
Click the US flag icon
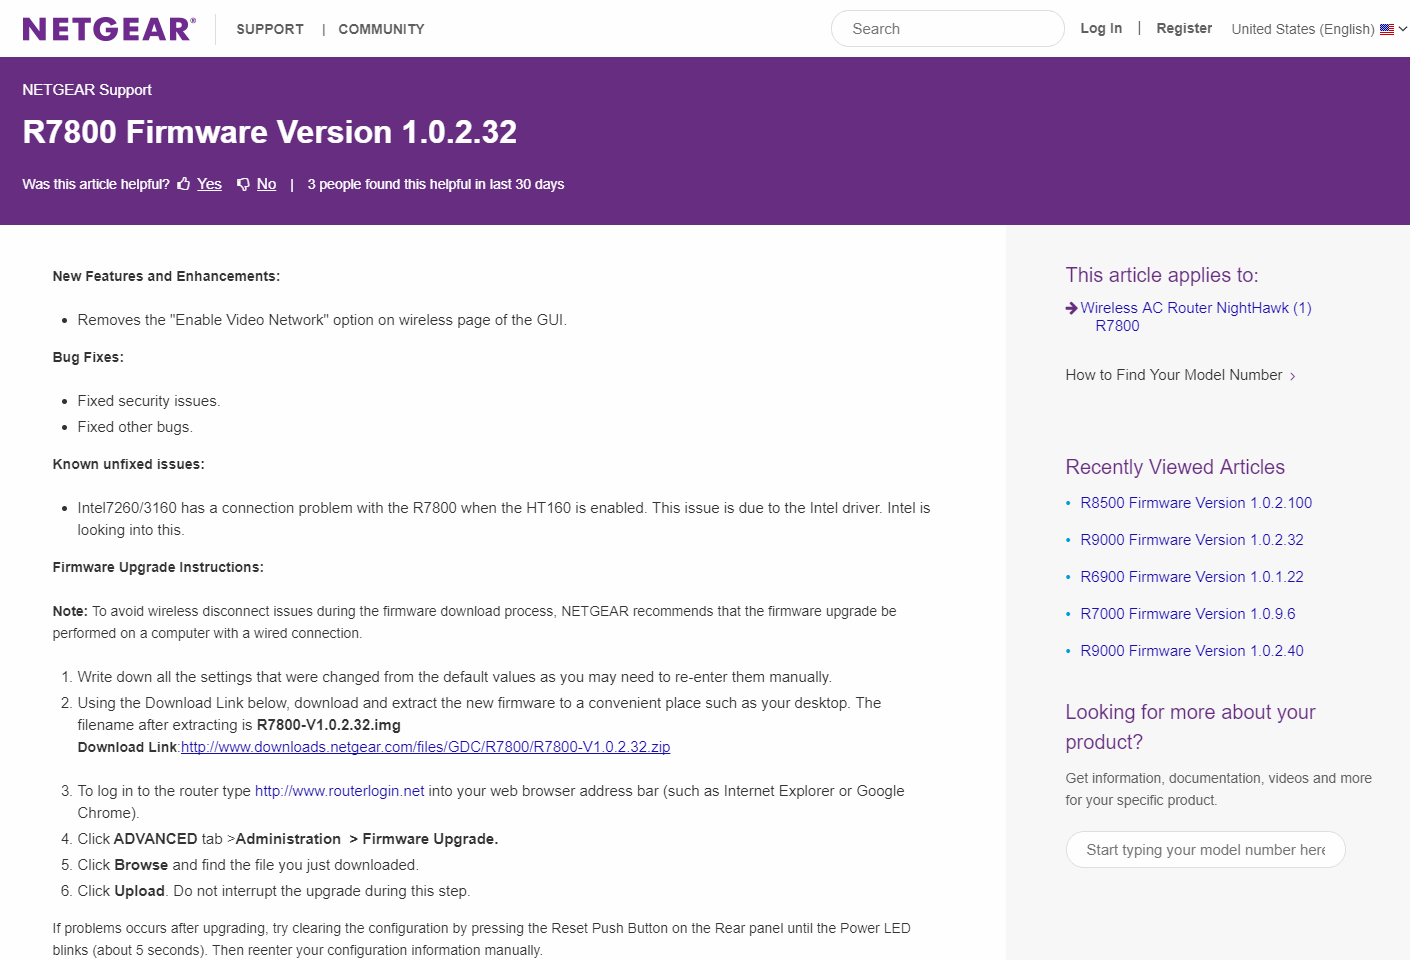(x=1387, y=29)
